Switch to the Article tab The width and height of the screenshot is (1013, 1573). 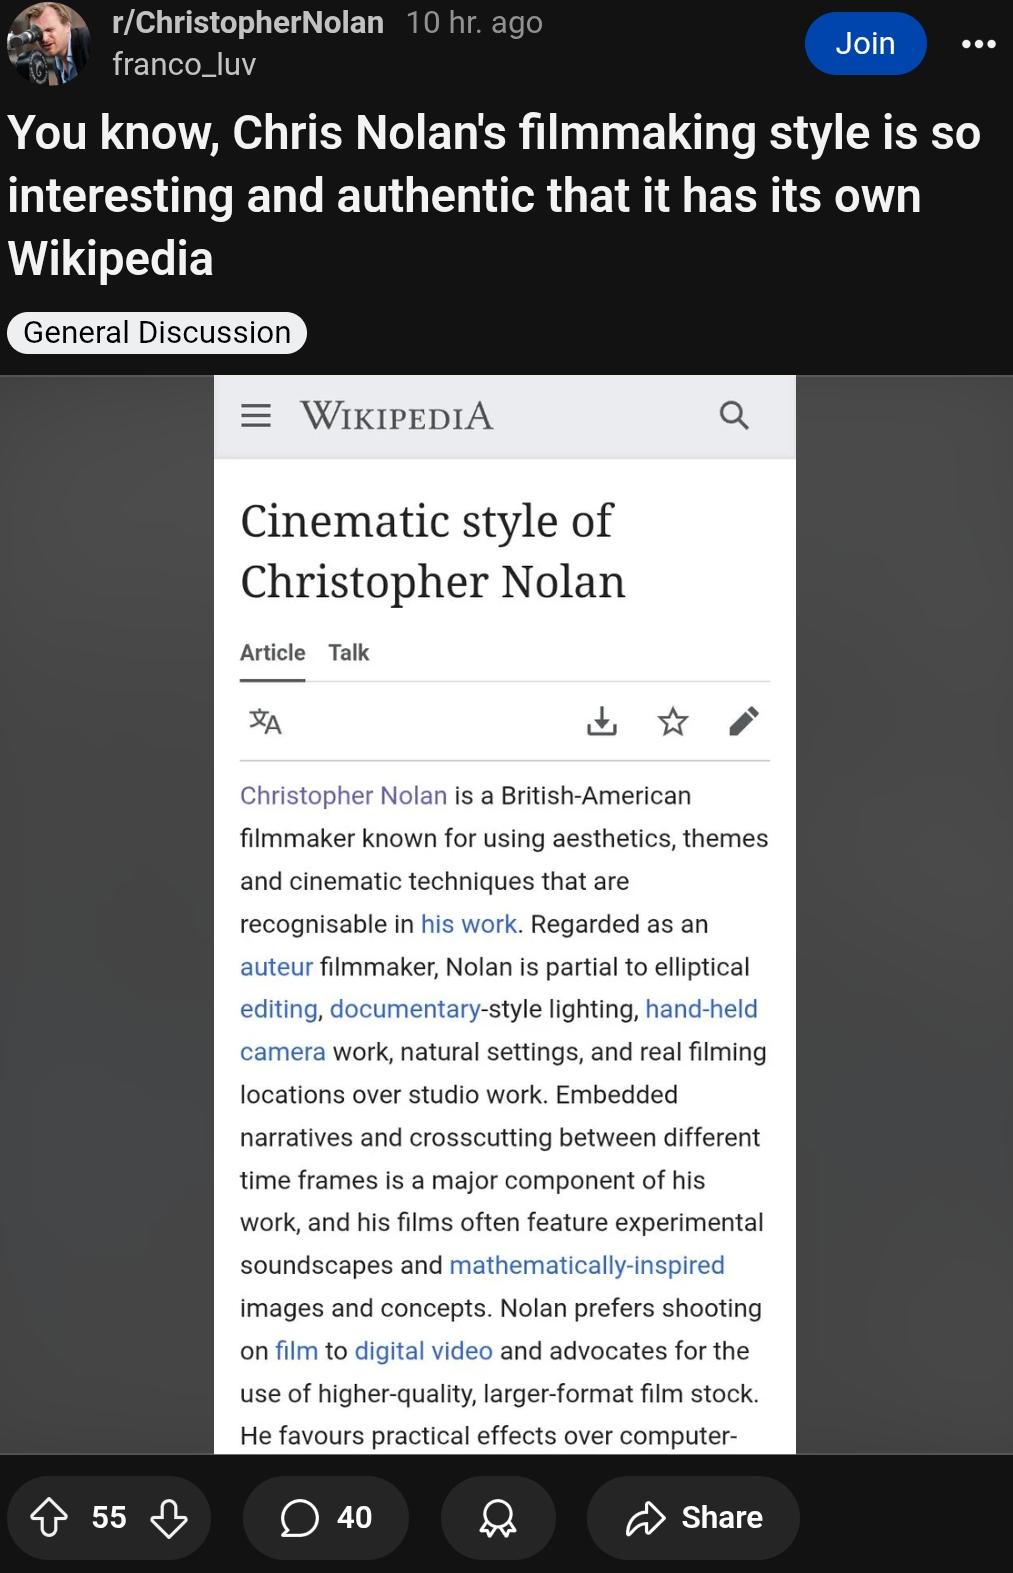pyautogui.click(x=272, y=653)
